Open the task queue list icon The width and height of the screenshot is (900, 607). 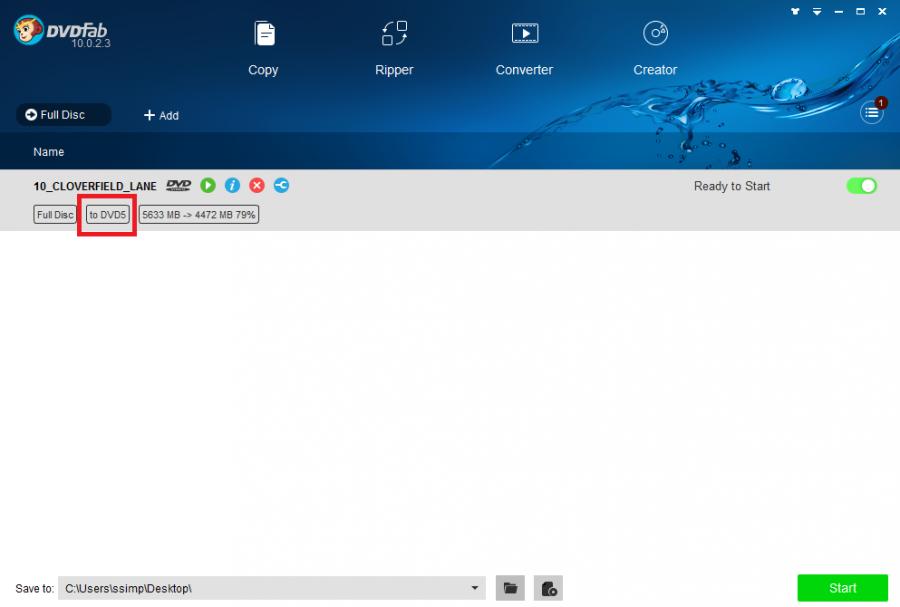coord(871,112)
